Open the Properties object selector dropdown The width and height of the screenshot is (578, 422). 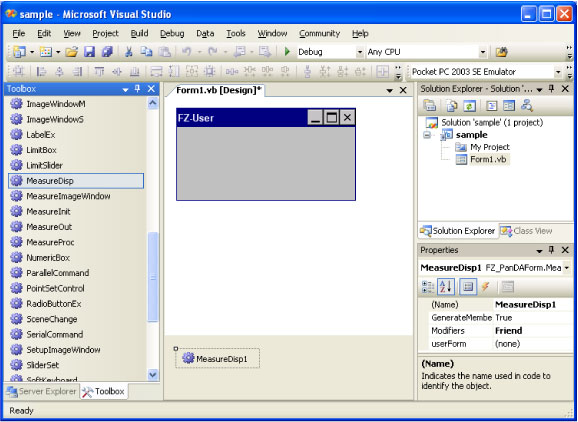click(567, 268)
